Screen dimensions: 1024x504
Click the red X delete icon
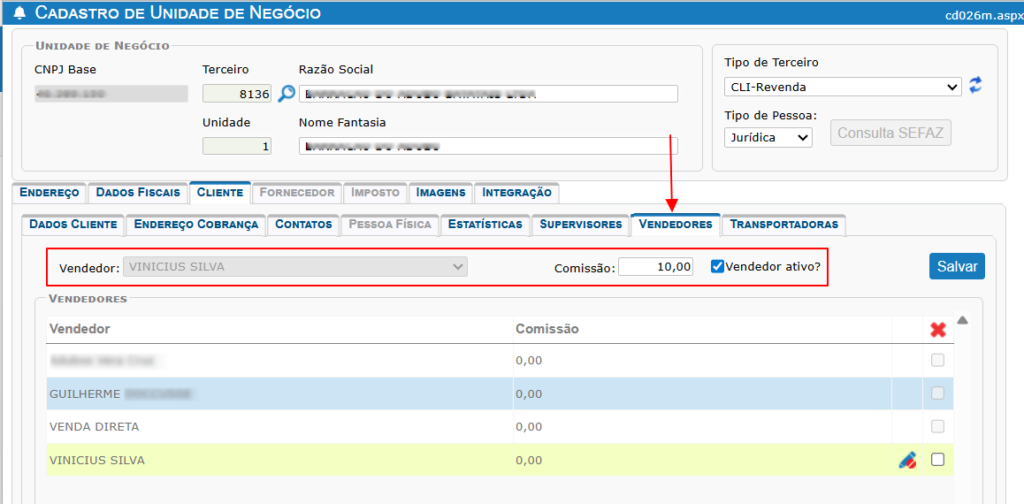pos(938,330)
